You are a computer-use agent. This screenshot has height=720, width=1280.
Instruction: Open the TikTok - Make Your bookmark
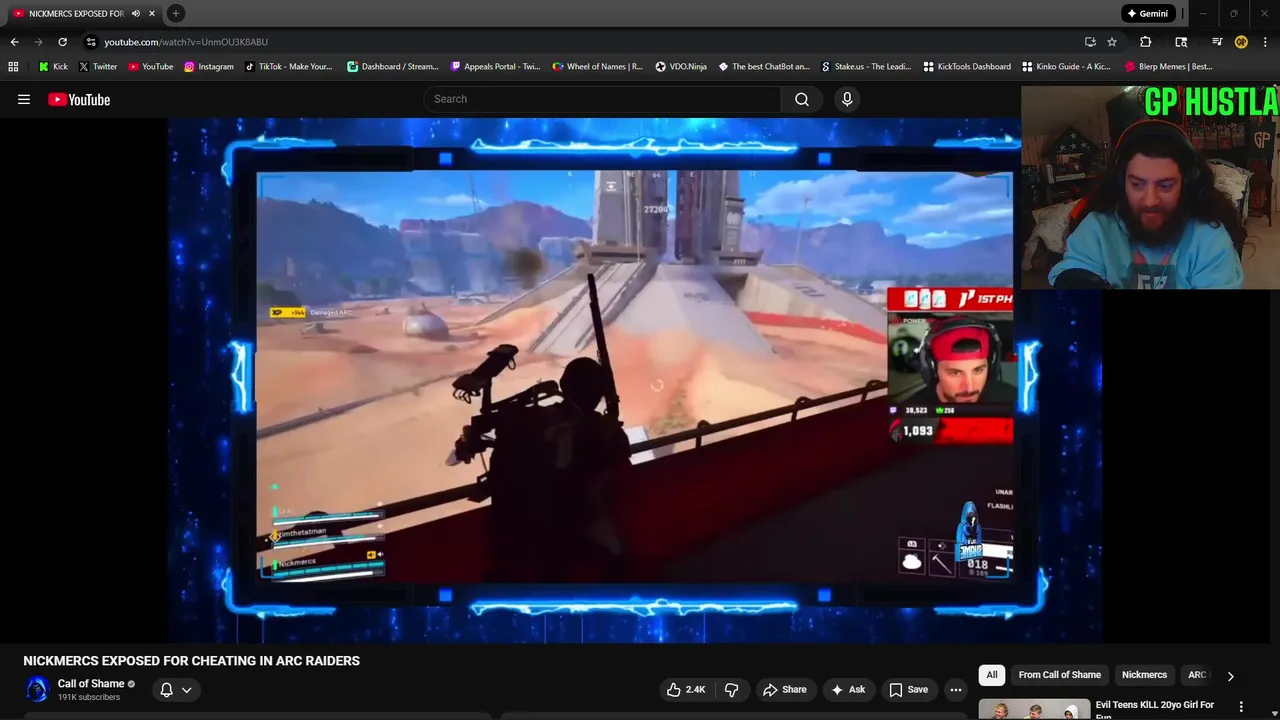tap(287, 67)
